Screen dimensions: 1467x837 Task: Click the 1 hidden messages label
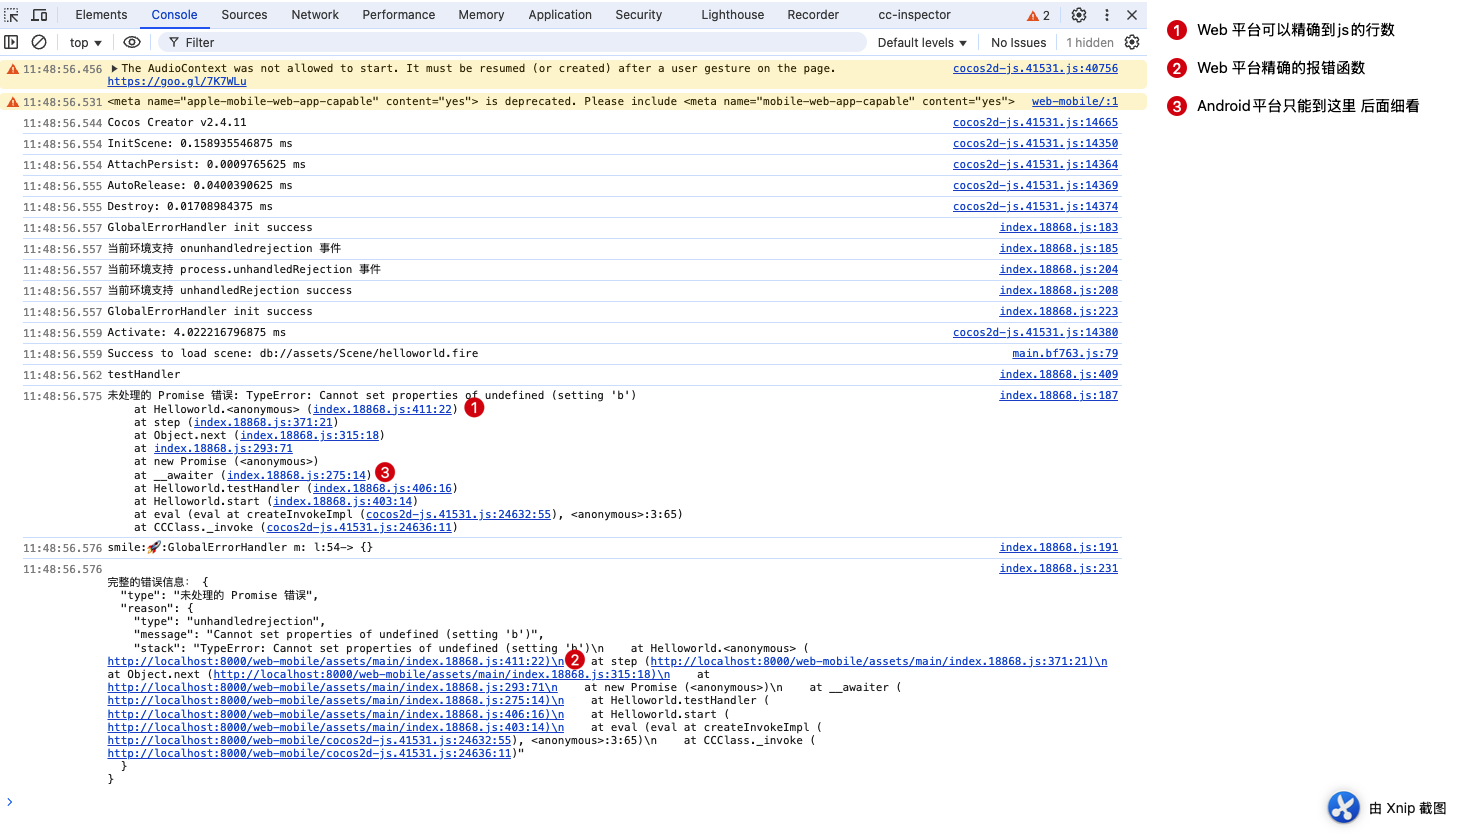1090,43
